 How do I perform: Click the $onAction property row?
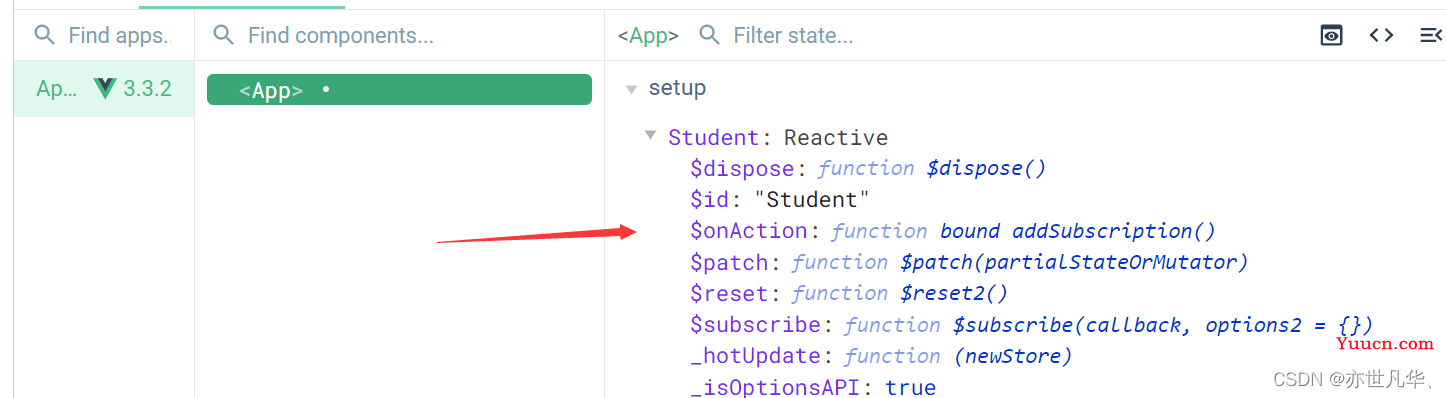point(953,231)
